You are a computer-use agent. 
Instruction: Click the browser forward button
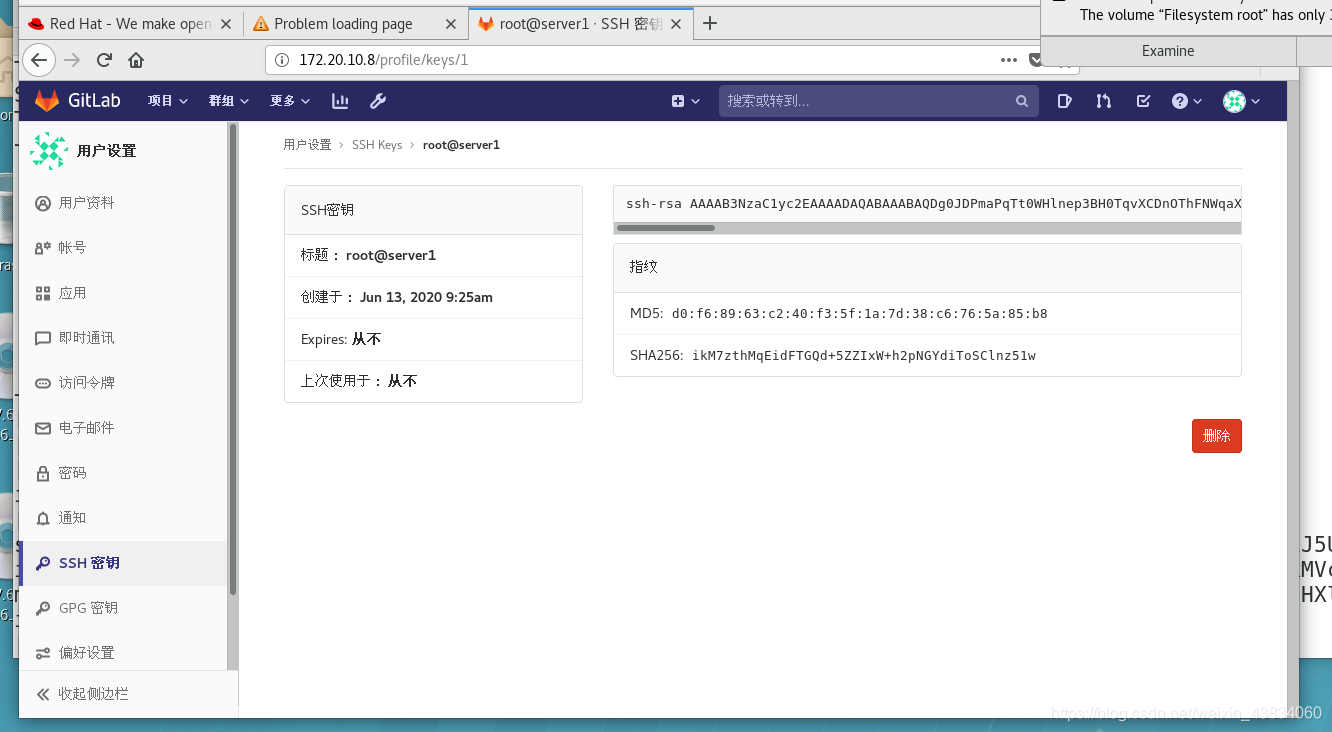(x=72, y=60)
